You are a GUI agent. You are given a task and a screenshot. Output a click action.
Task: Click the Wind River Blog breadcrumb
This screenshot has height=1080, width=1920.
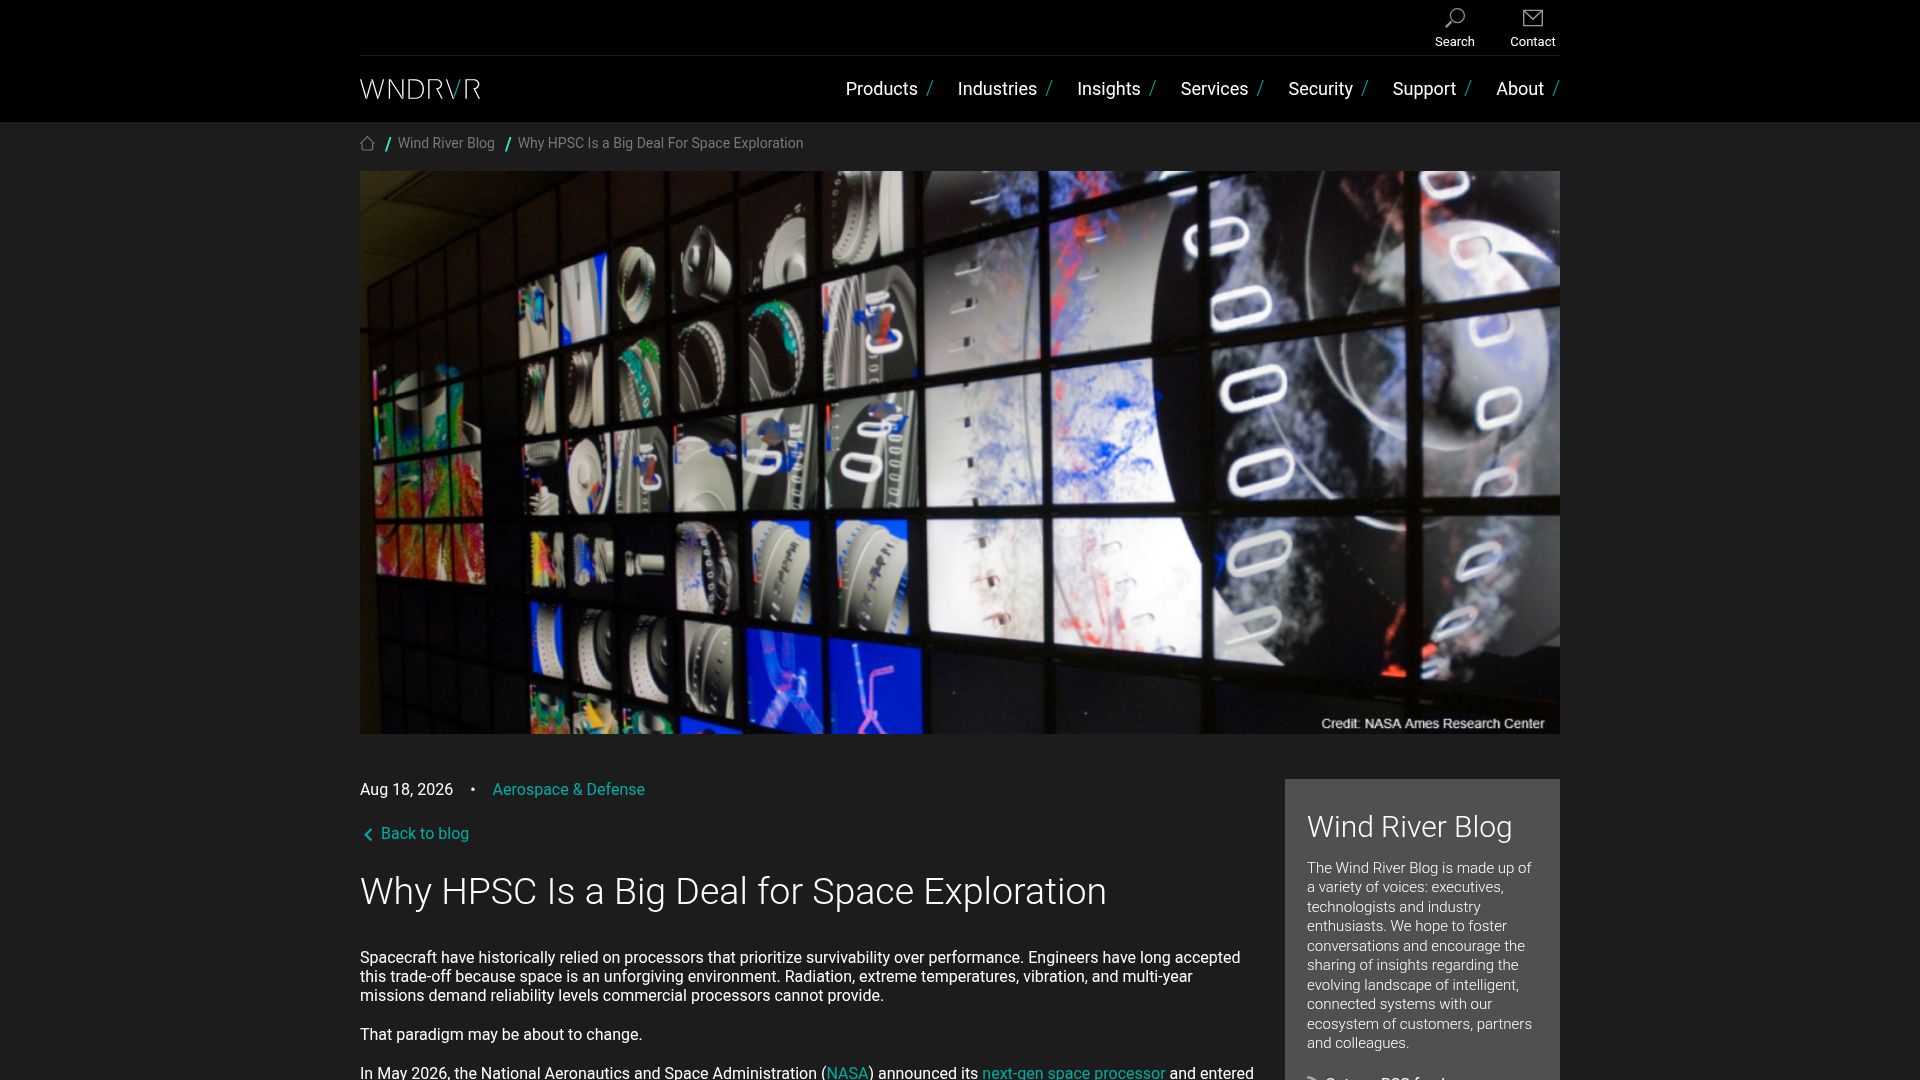pos(446,143)
